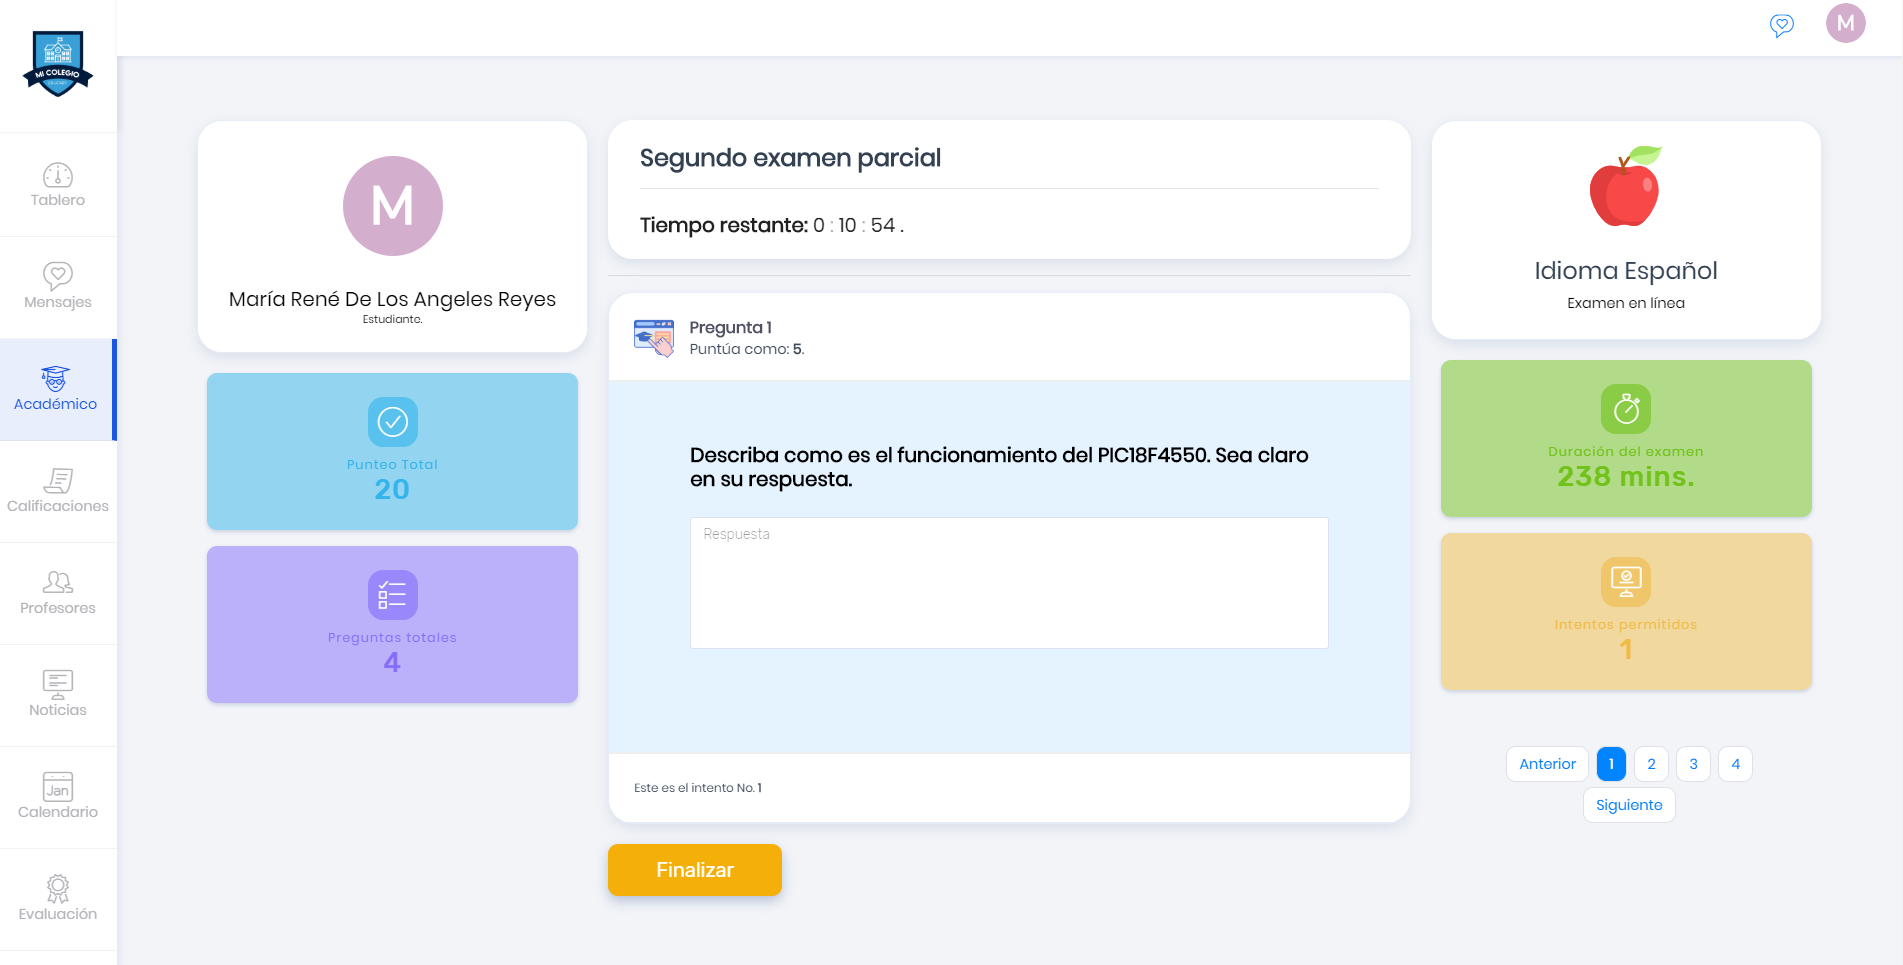Screen dimensions: 1903x965
Task: Jump to question page 4
Action: point(1735,764)
